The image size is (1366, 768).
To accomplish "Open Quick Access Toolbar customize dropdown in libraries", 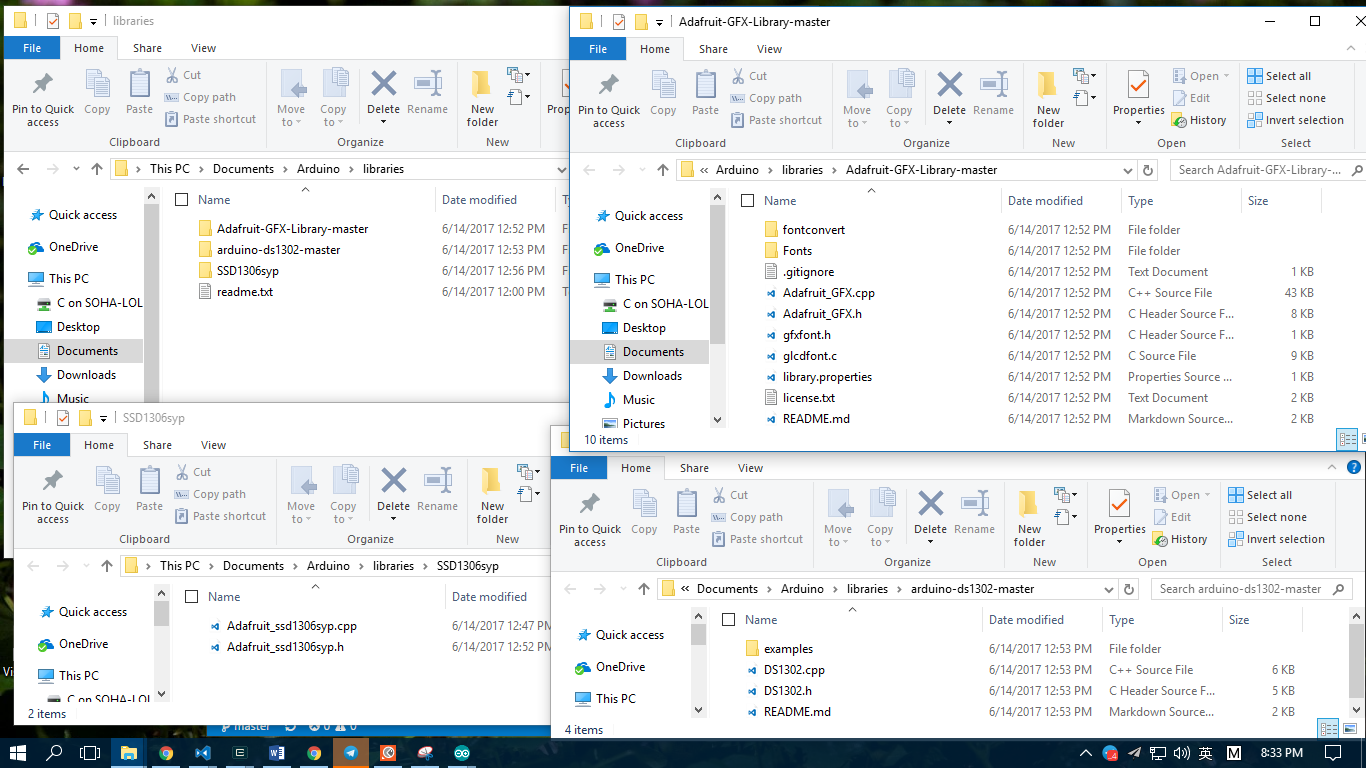I will 93,21.
